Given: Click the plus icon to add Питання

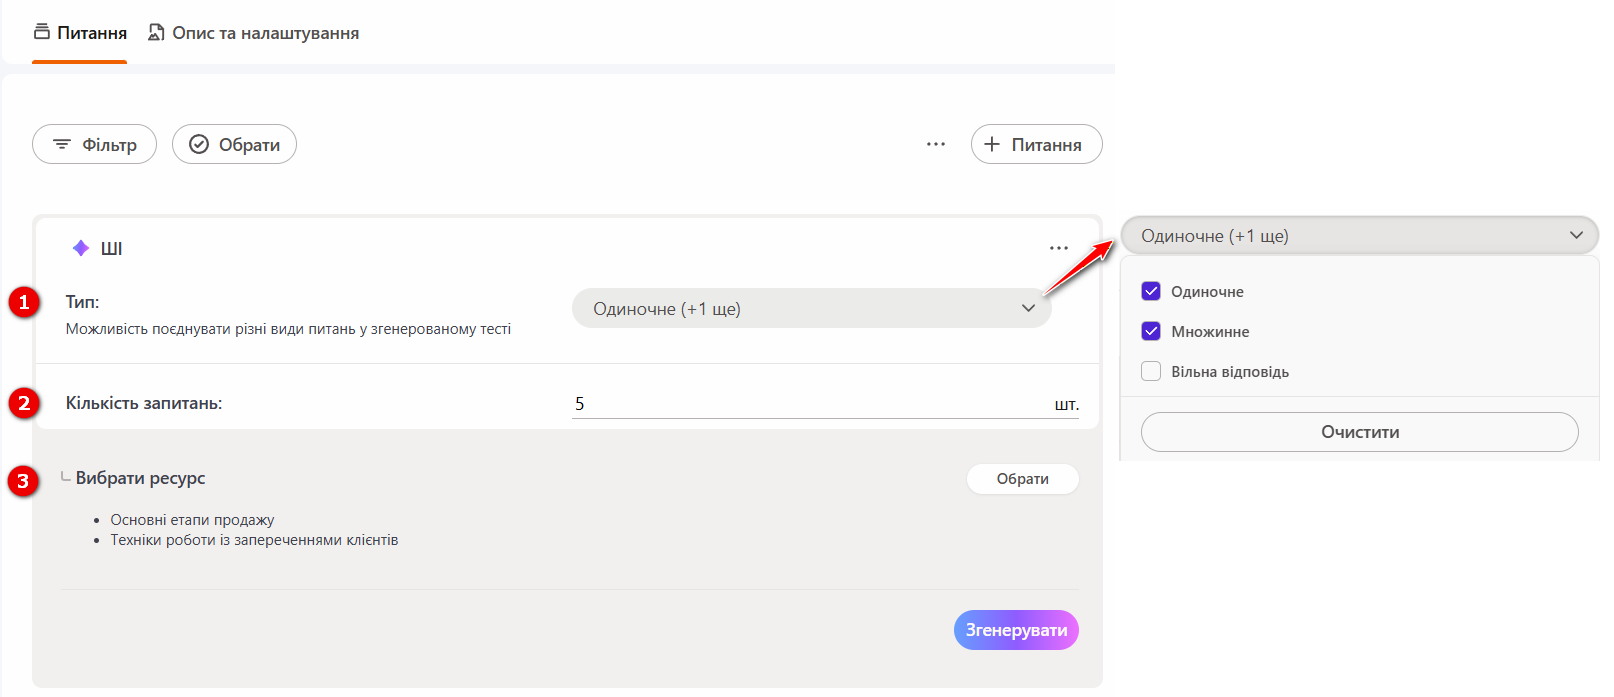Looking at the screenshot, I should (992, 145).
